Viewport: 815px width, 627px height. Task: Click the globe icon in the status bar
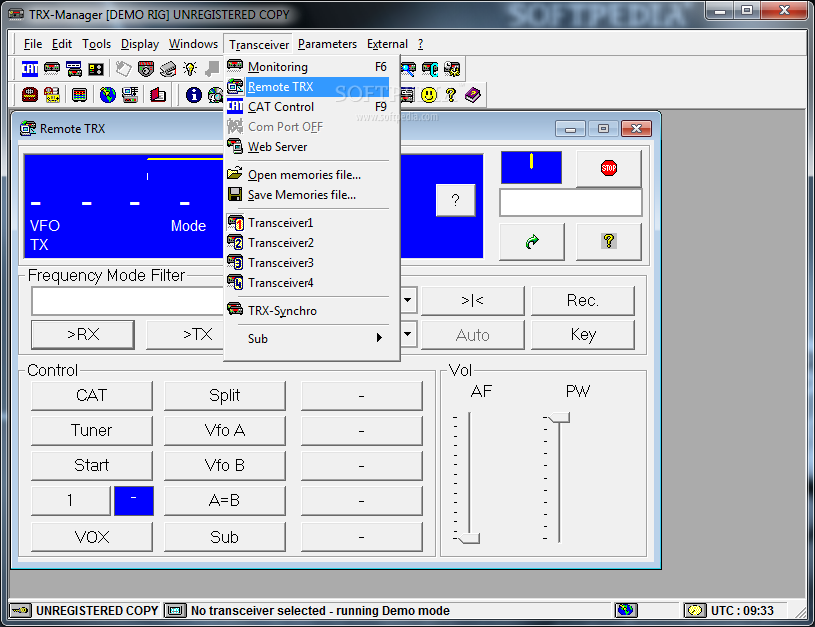626,610
